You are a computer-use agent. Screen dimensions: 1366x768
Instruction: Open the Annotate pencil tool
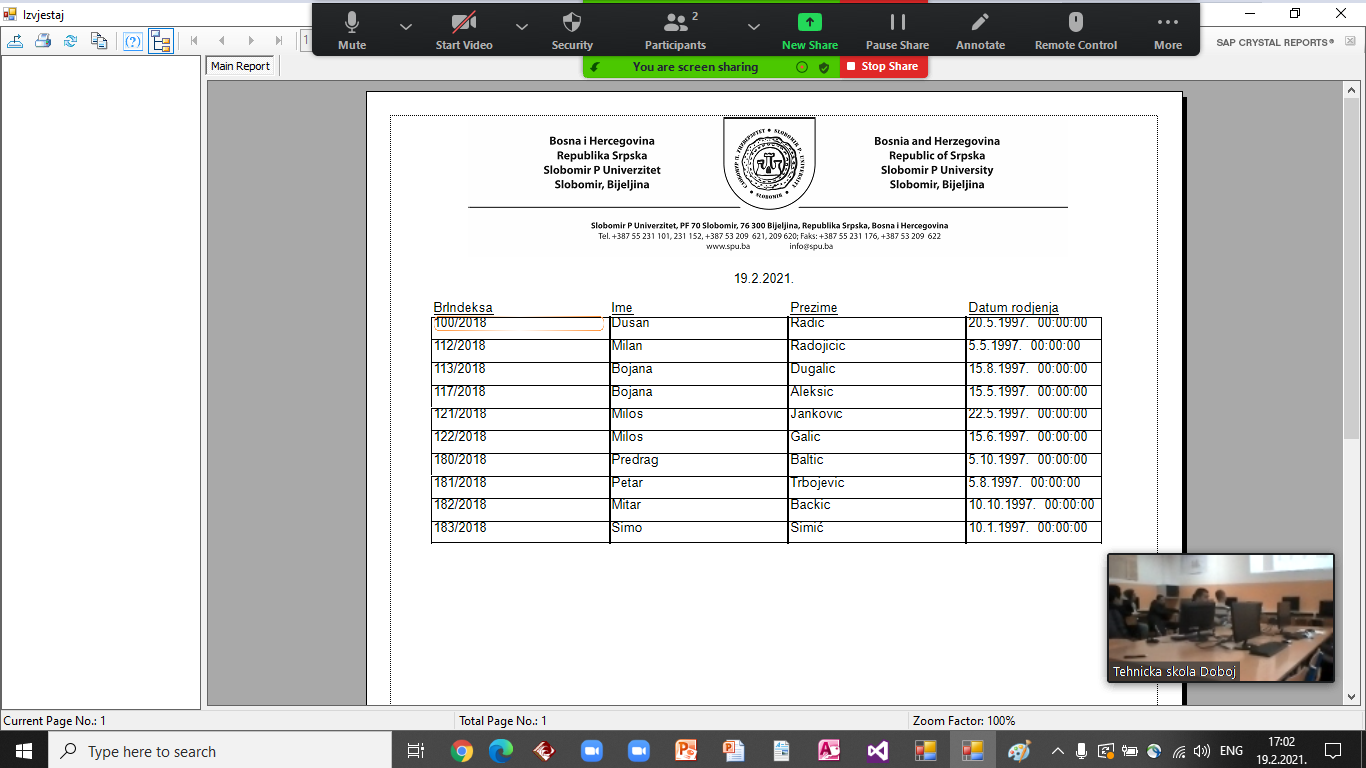980,31
